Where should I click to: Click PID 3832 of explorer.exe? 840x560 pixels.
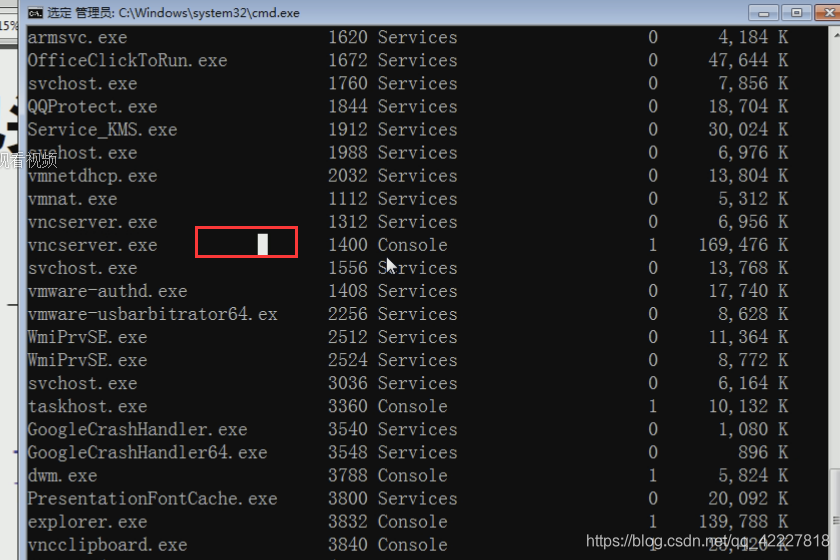click(348, 521)
